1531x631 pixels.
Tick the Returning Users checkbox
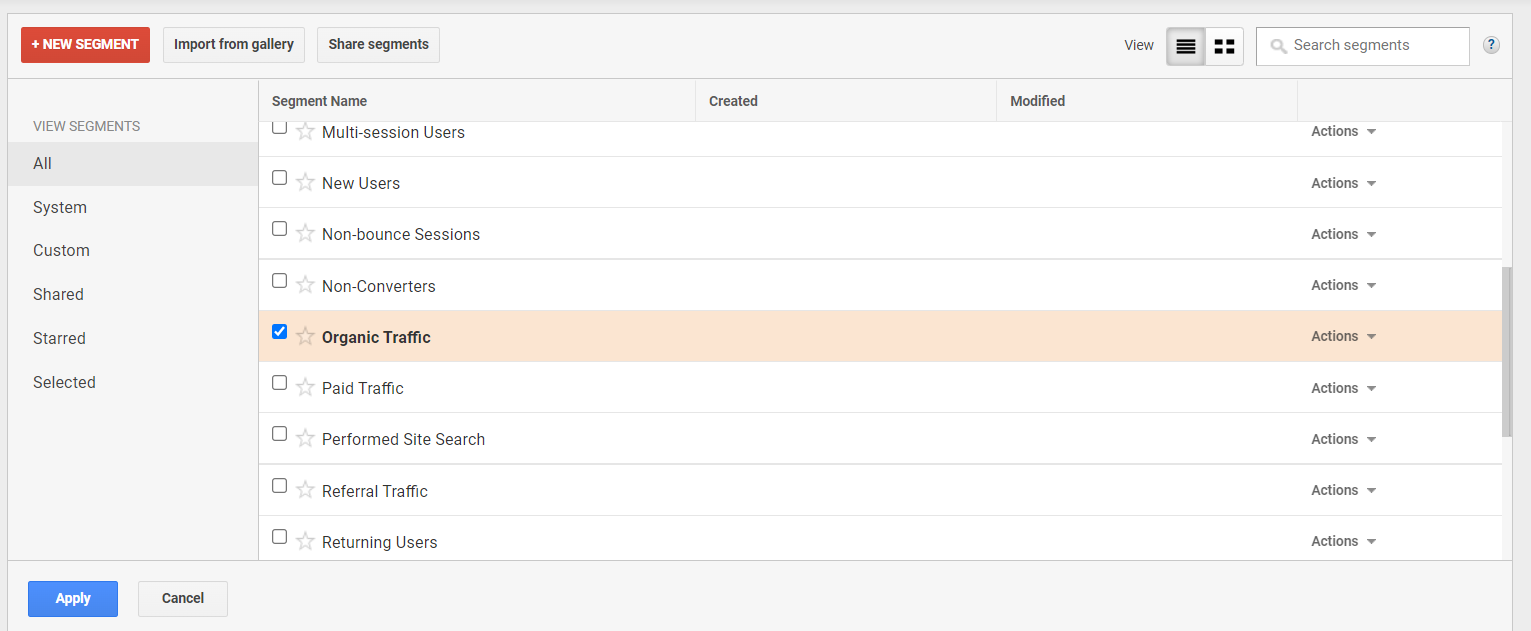(280, 537)
